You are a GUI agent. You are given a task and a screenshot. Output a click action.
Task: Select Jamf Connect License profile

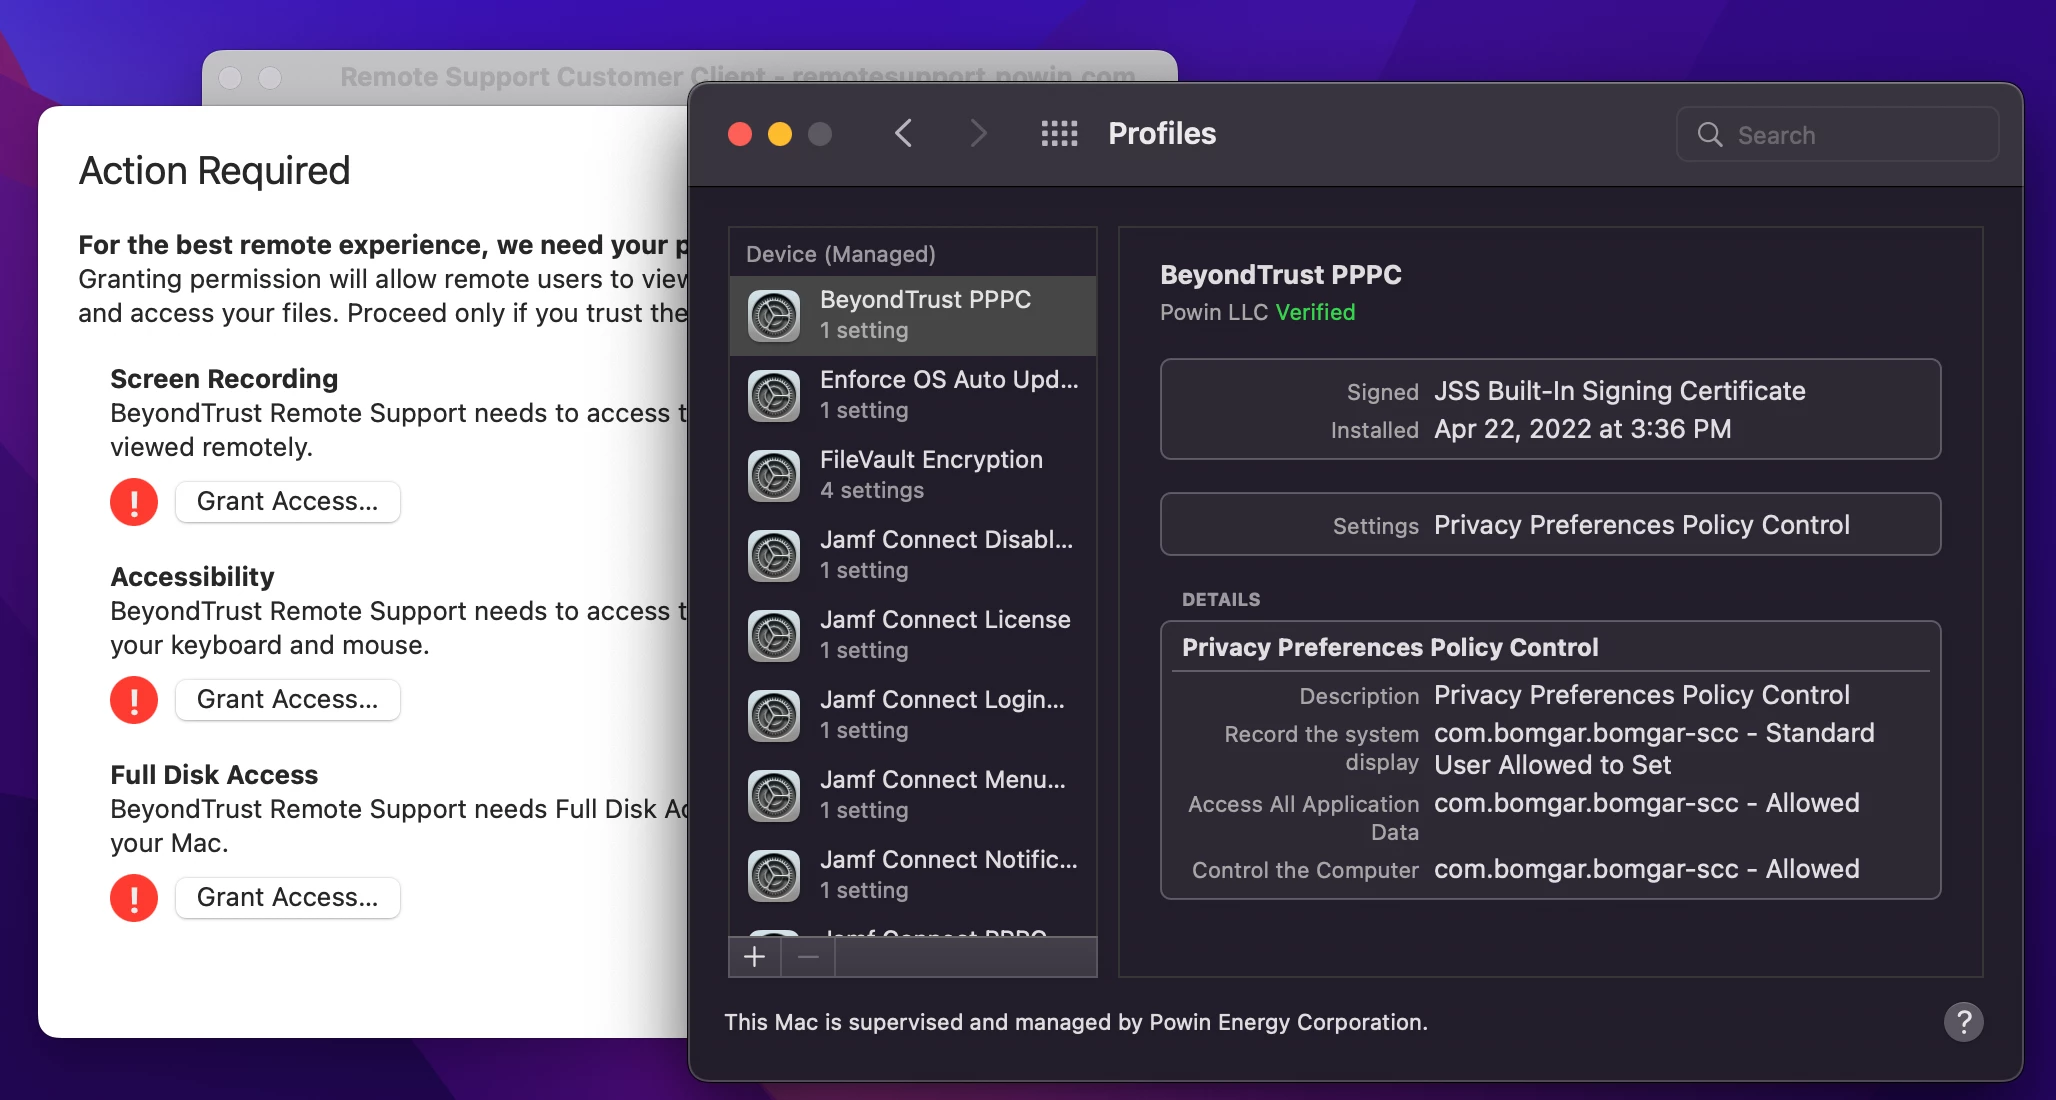pos(913,636)
